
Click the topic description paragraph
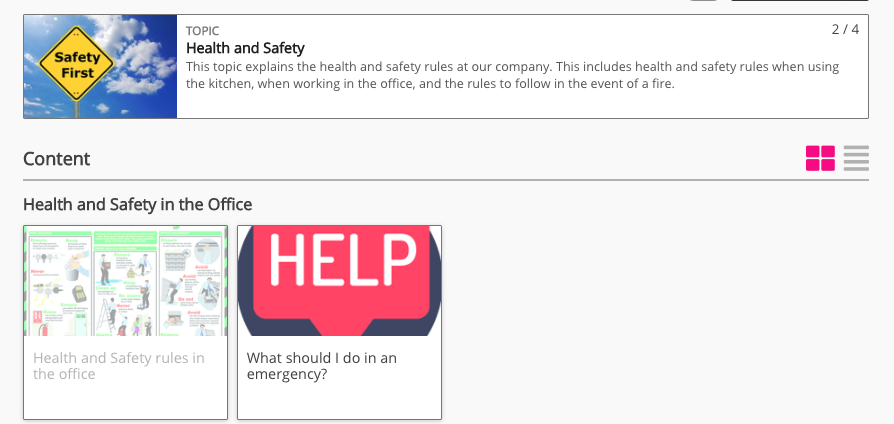coord(512,75)
